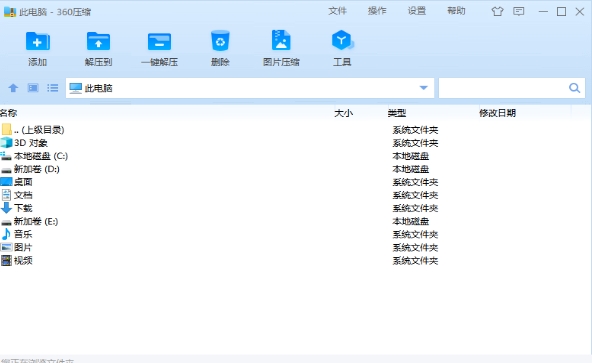Open the 工具 (Tools) hexagon icon

pyautogui.click(x=342, y=40)
